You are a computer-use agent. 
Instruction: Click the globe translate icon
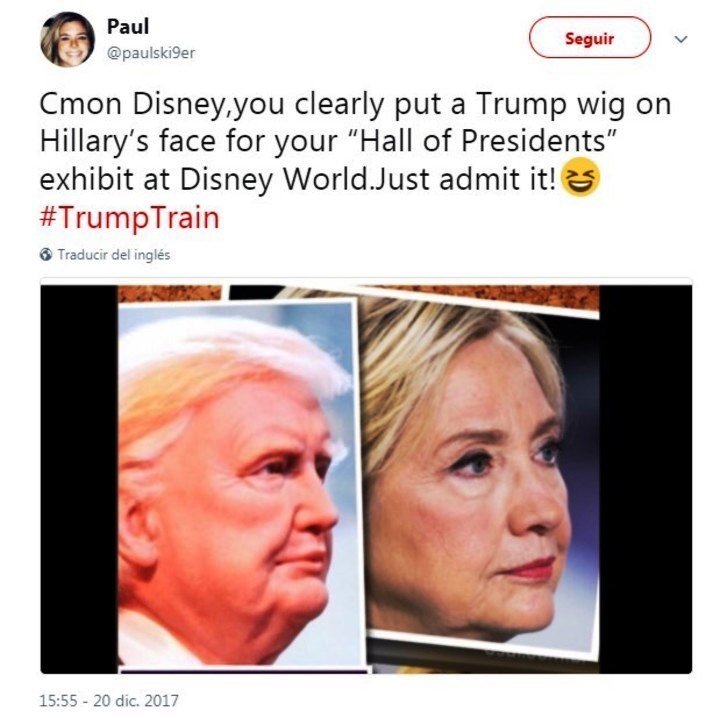(x=46, y=254)
